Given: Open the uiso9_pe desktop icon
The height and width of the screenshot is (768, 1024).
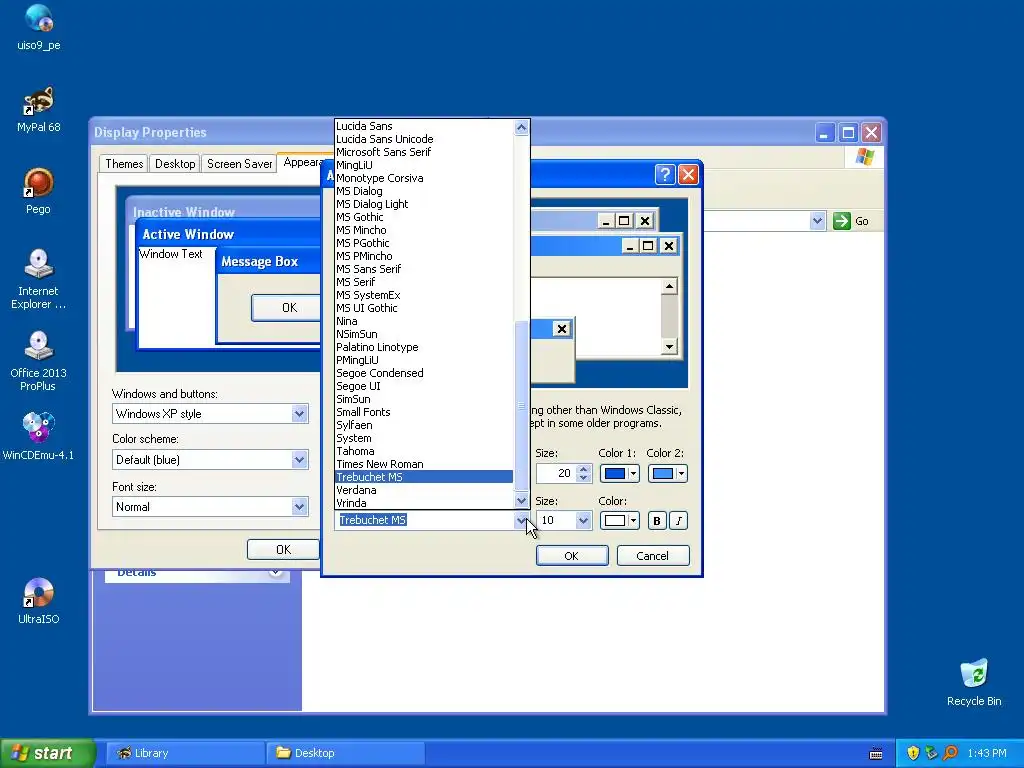Looking at the screenshot, I should [39, 26].
